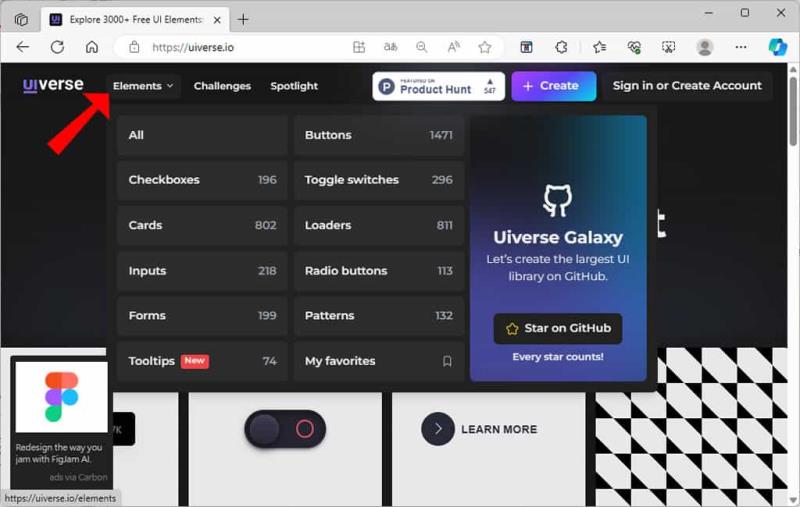This screenshot has height=507, width=800.
Task: Collapse the Elements dropdown menu
Action: pyautogui.click(x=143, y=86)
